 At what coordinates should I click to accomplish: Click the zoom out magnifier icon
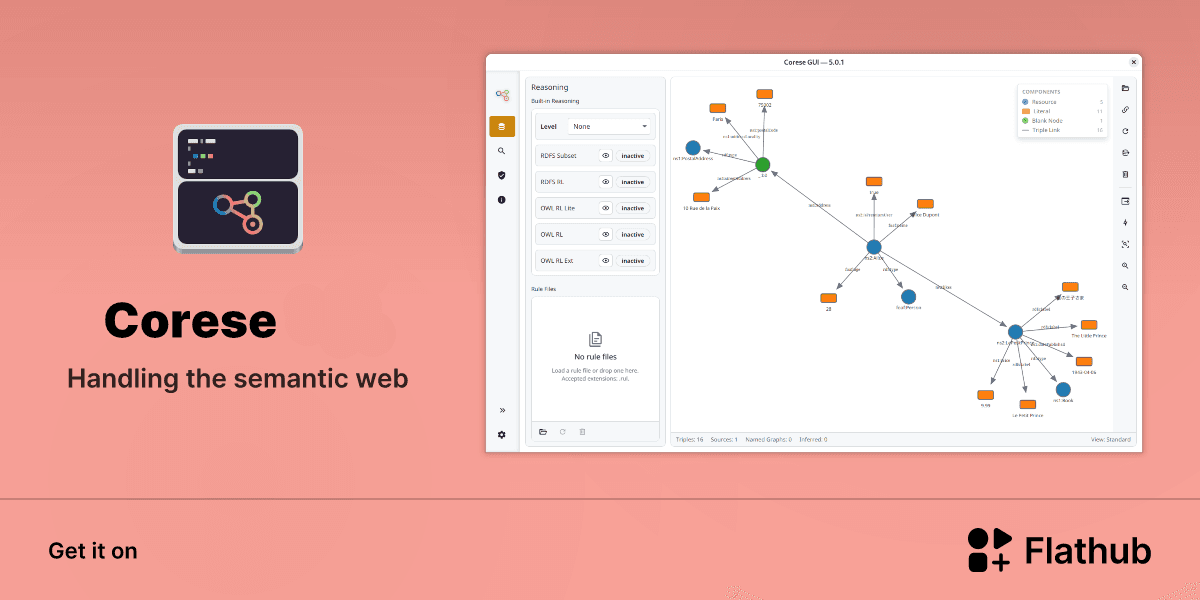(1126, 288)
